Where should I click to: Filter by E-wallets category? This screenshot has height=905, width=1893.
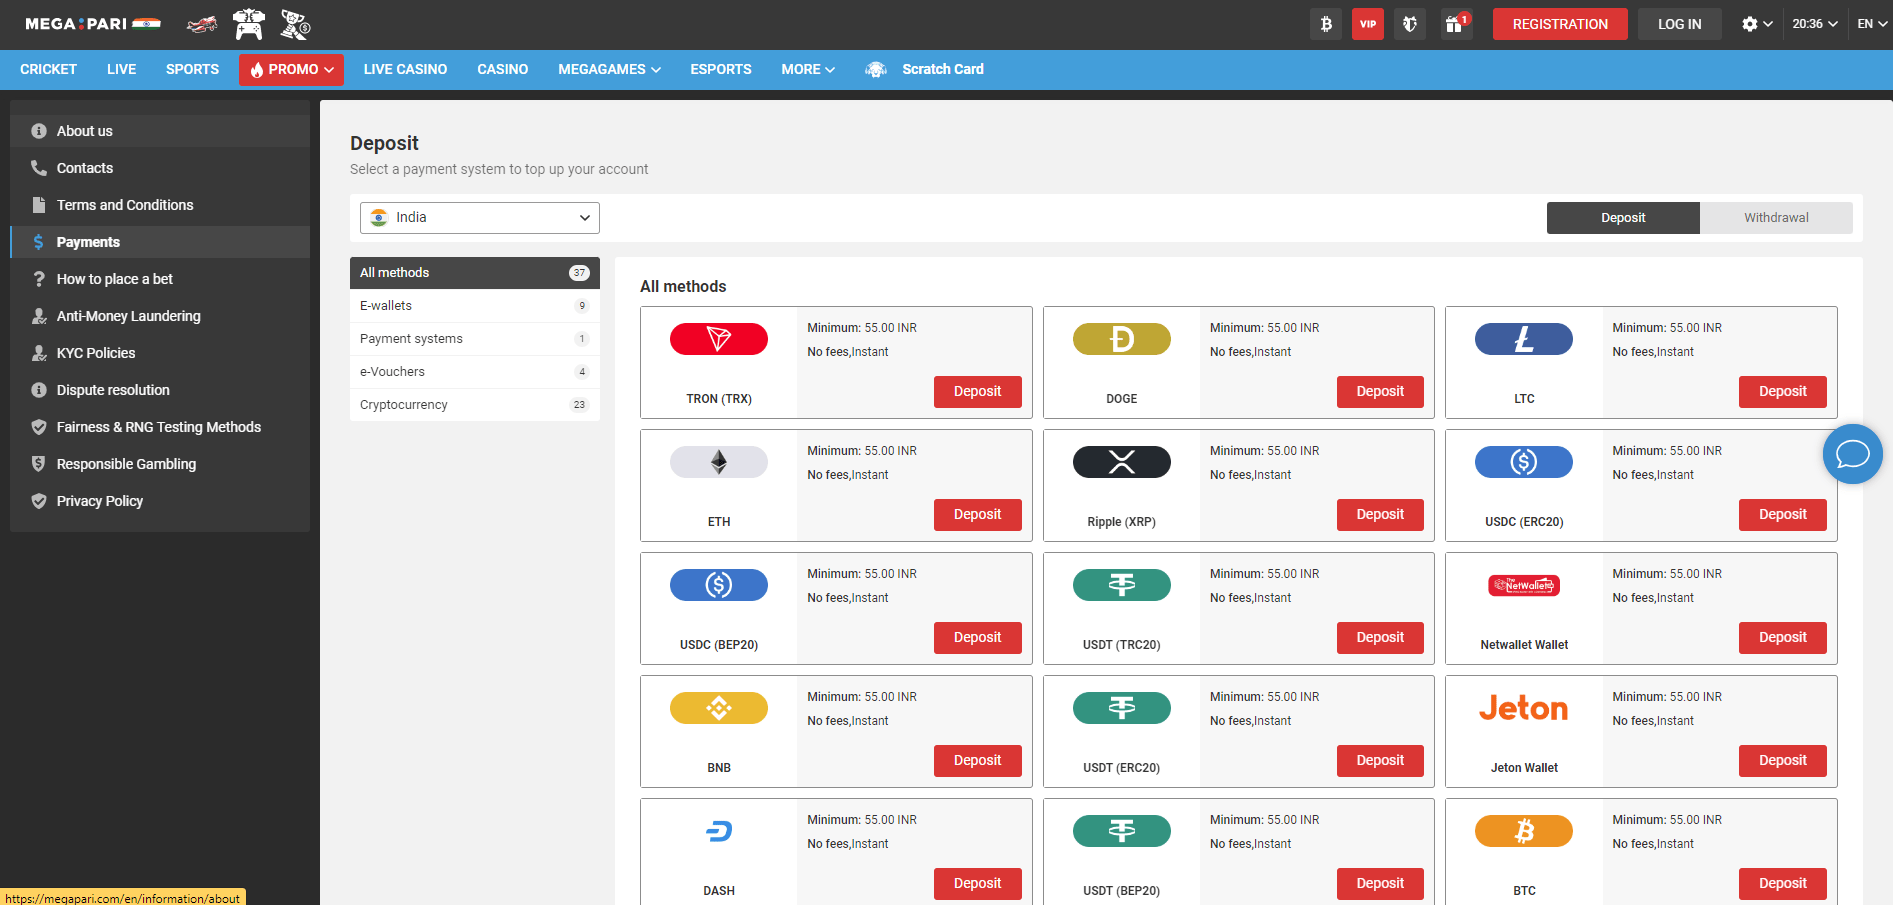(475, 306)
